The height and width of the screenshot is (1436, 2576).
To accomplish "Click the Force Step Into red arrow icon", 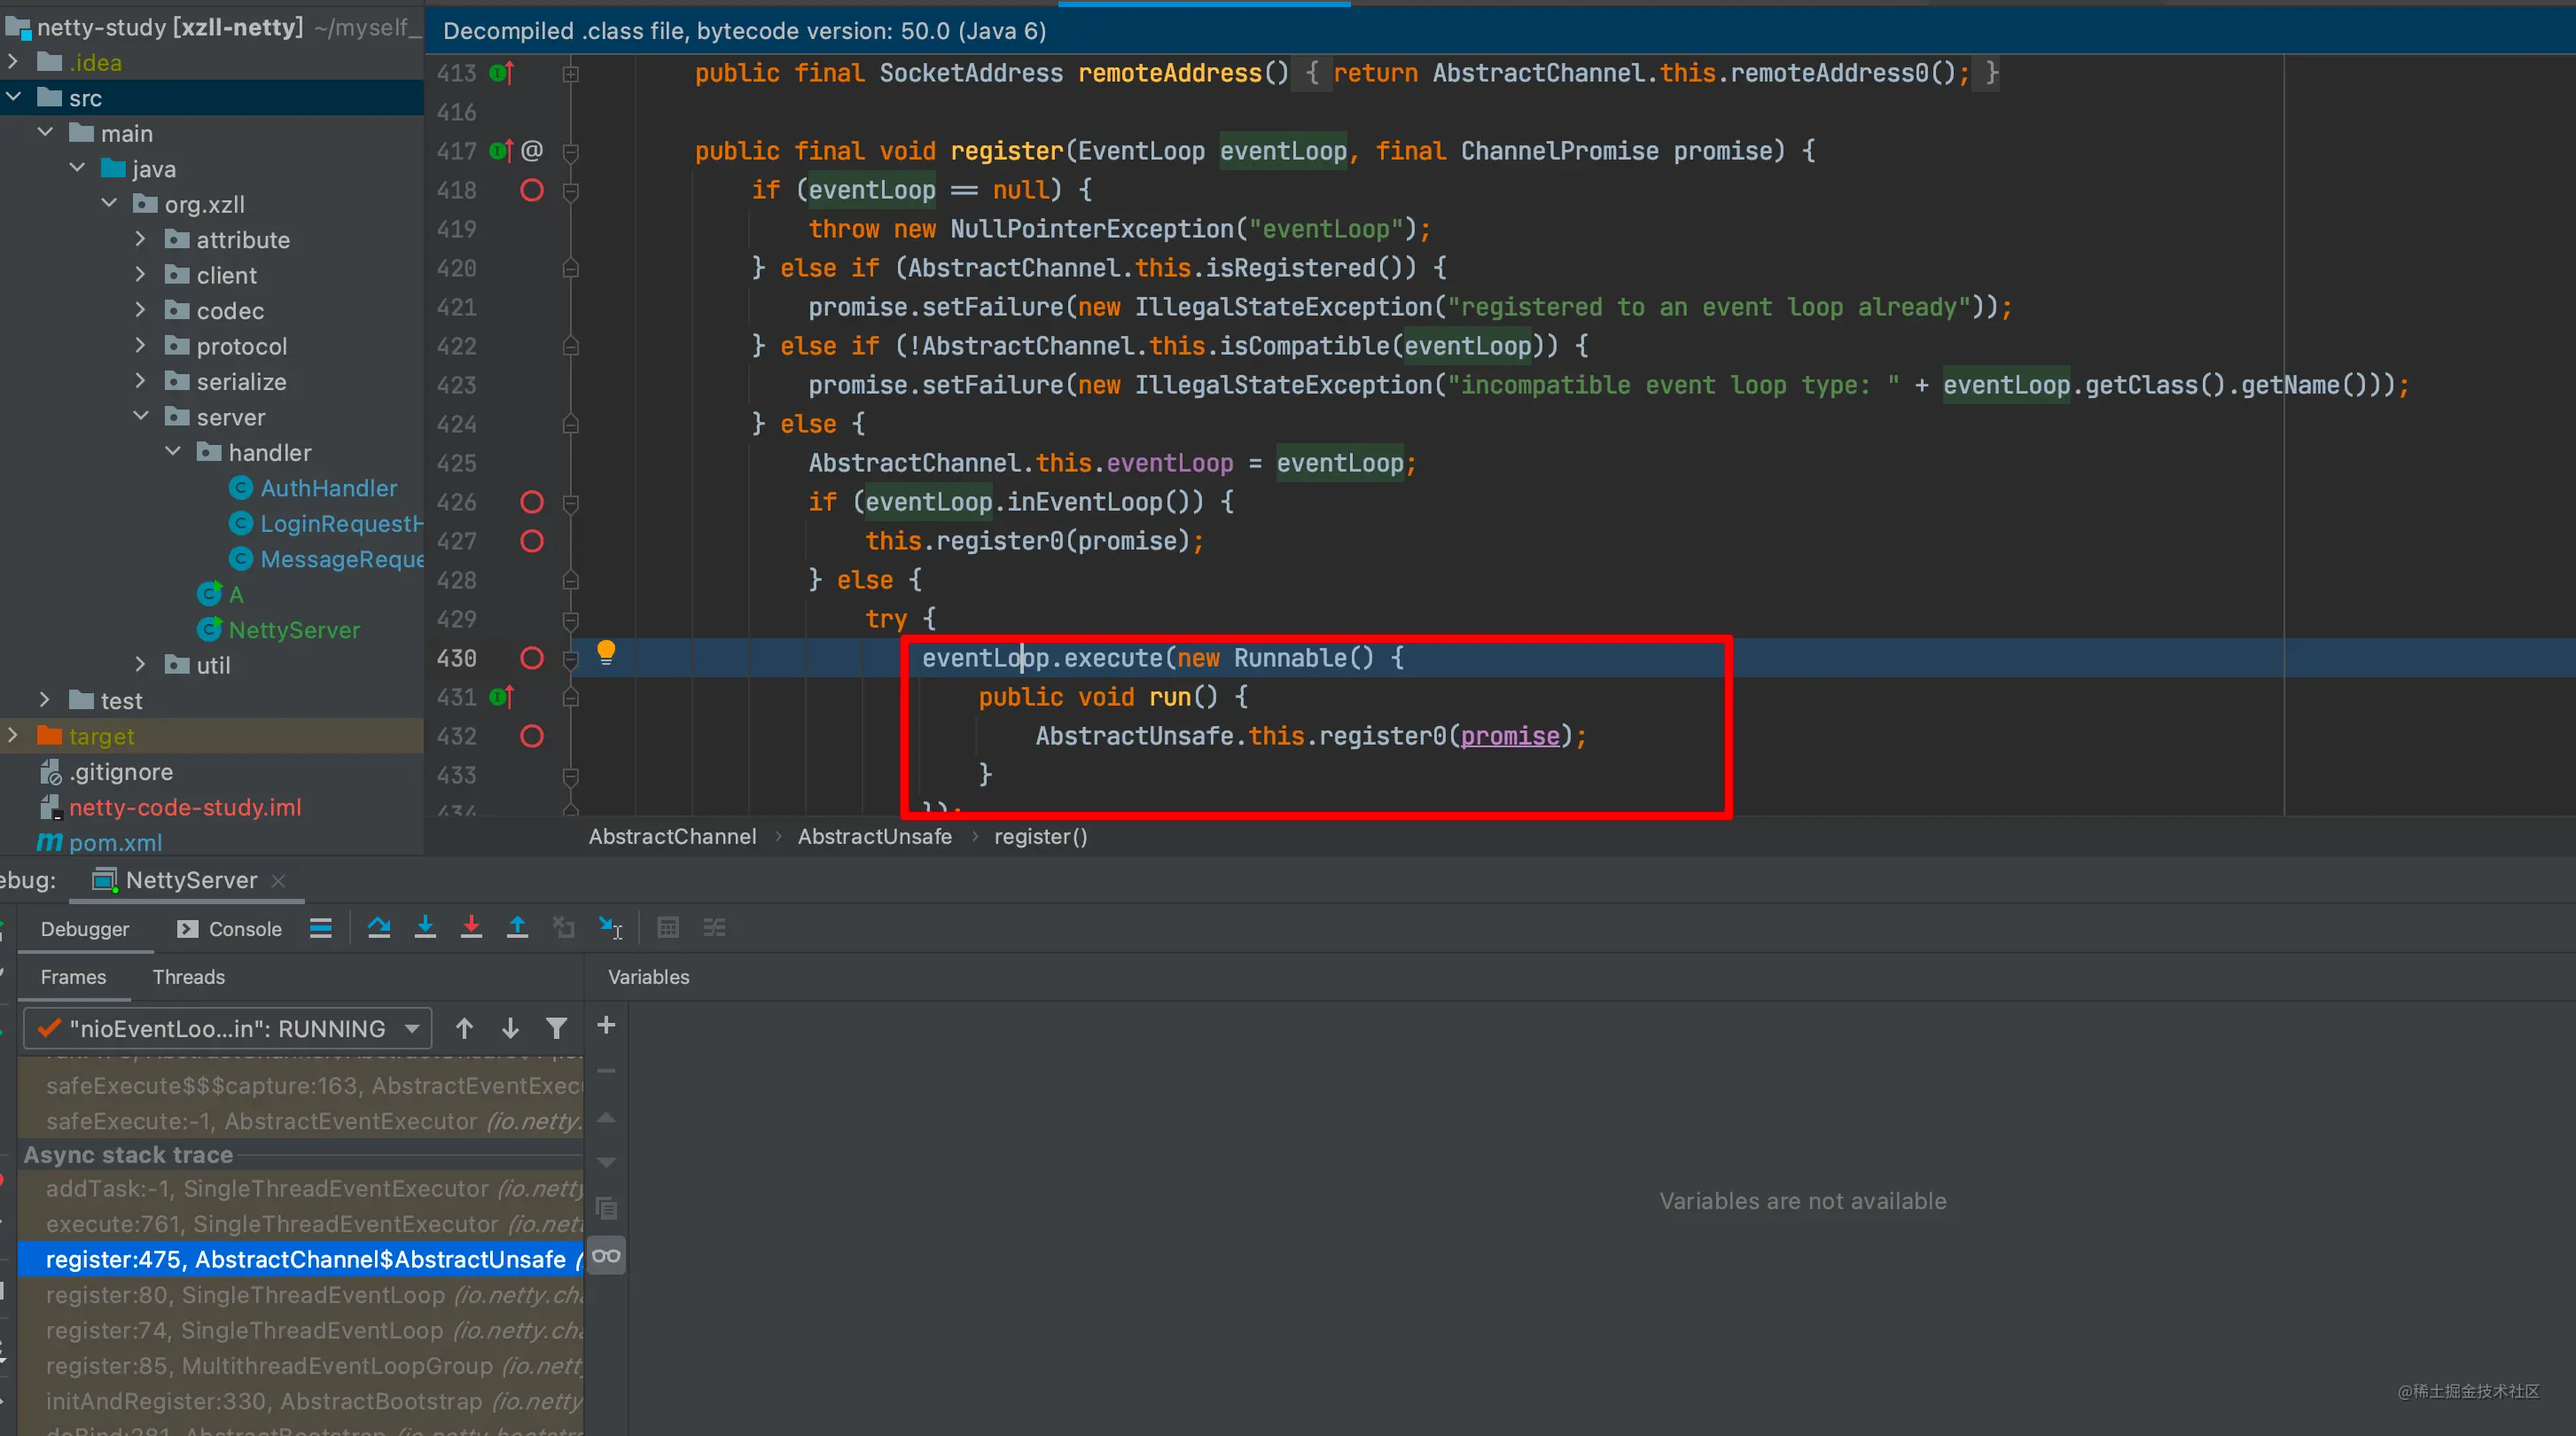I will (x=471, y=928).
